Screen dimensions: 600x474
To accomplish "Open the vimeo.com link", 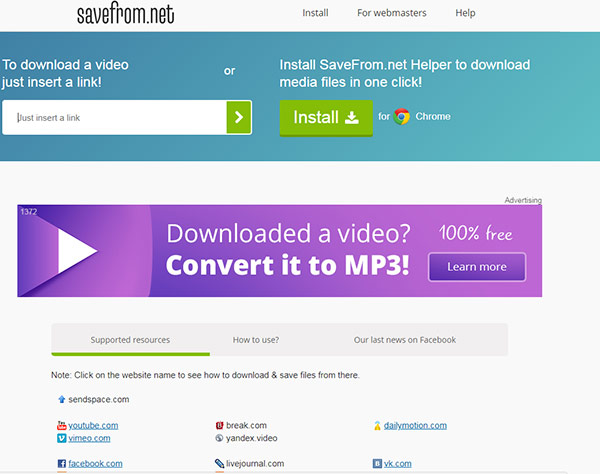I will pyautogui.click(x=89, y=438).
